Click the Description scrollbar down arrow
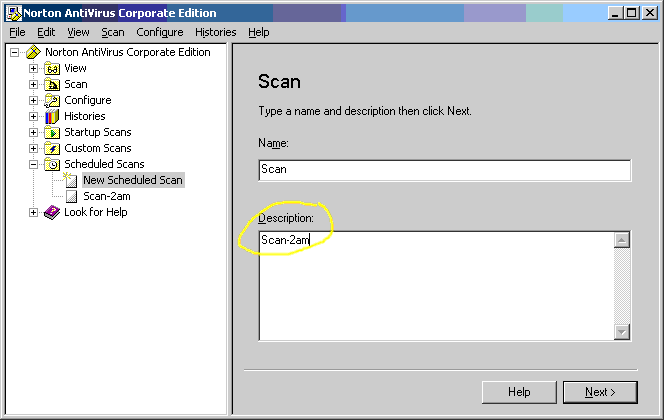Image resolution: width=664 pixels, height=420 pixels. click(x=621, y=332)
